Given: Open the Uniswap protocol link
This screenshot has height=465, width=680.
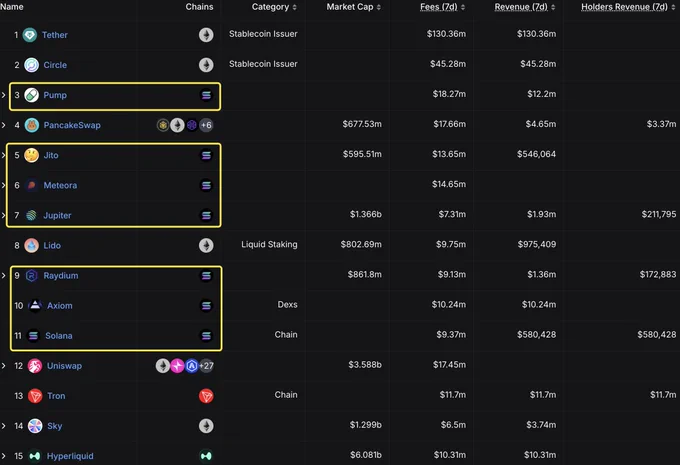Looking at the screenshot, I should [64, 366].
